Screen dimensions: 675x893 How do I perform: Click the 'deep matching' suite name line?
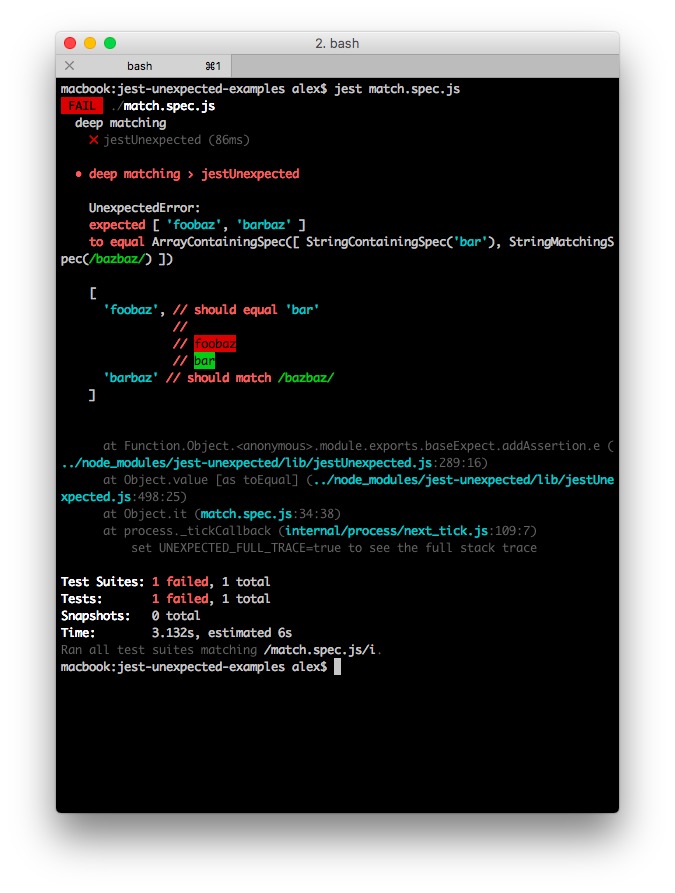[121, 123]
